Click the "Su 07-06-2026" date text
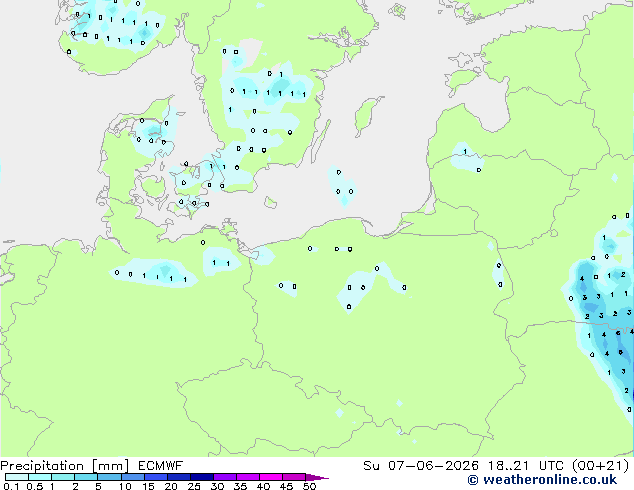This screenshot has height=490, width=634. point(421,466)
